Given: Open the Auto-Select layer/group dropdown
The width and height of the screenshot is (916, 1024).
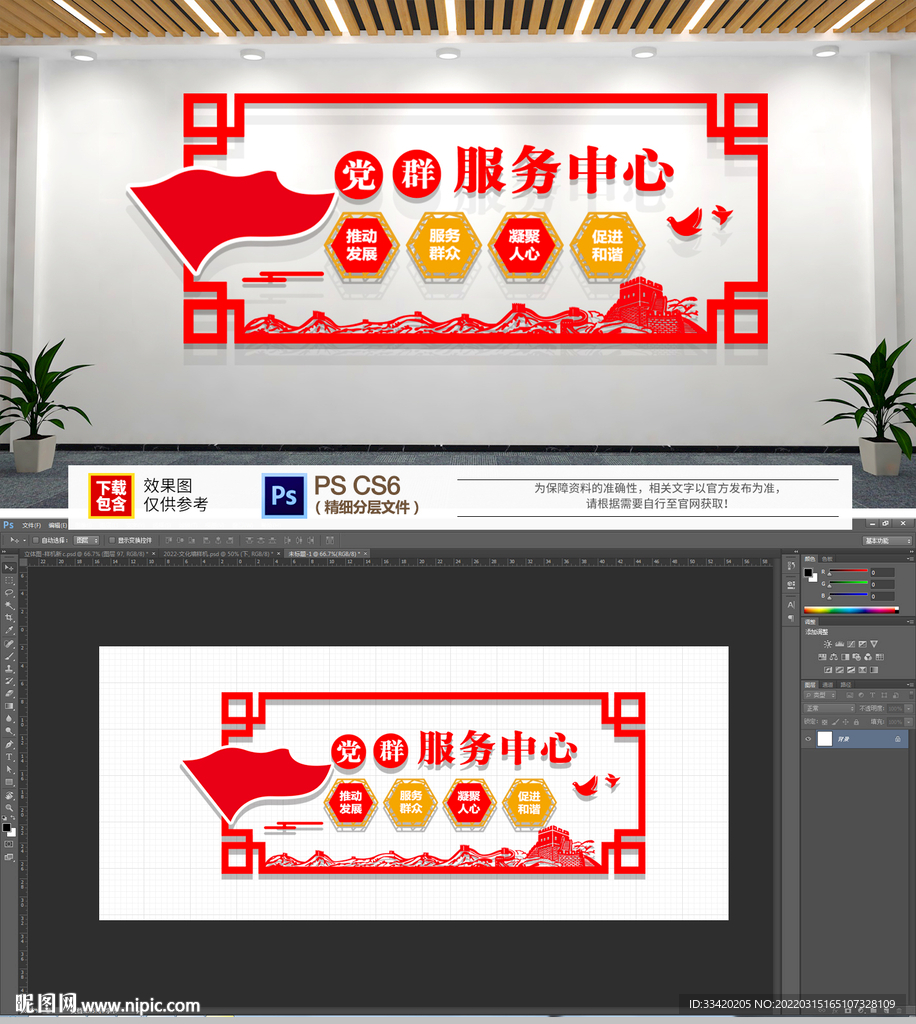Looking at the screenshot, I should [x=86, y=540].
